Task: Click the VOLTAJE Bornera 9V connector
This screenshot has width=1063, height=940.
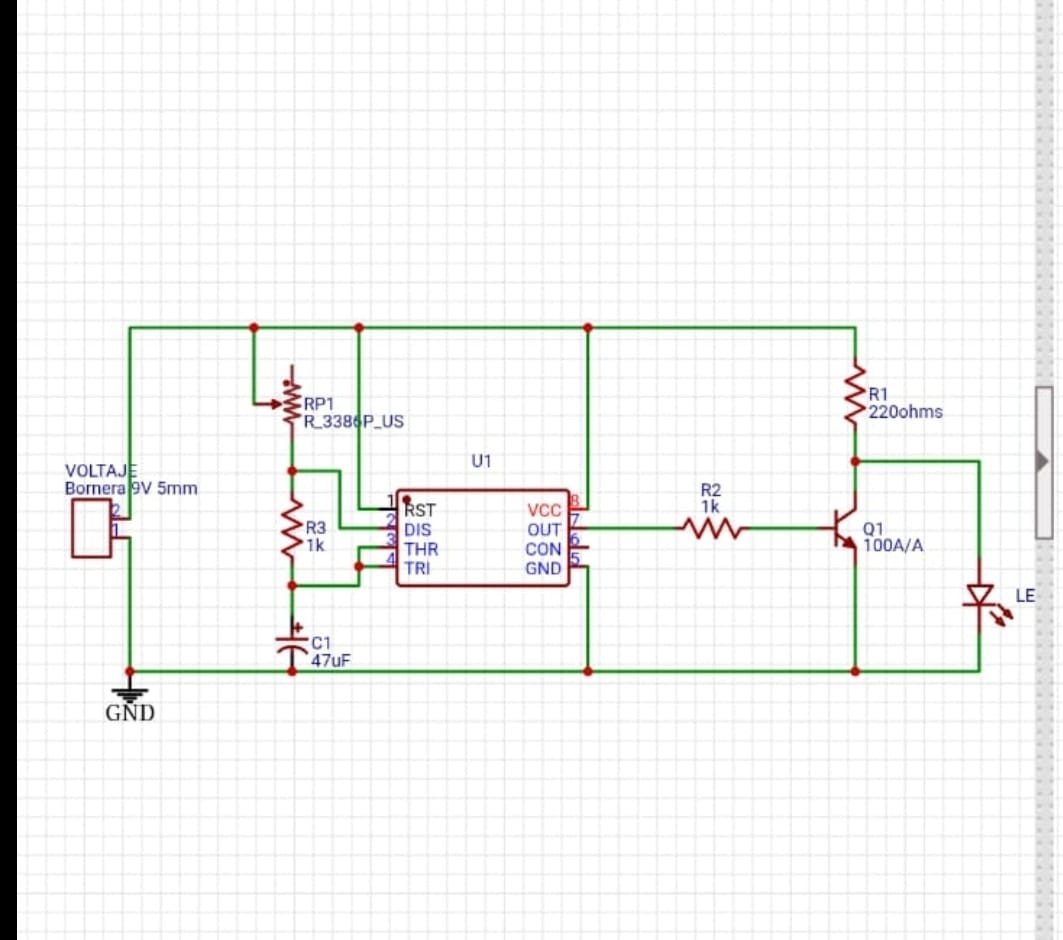Action: pos(90,528)
